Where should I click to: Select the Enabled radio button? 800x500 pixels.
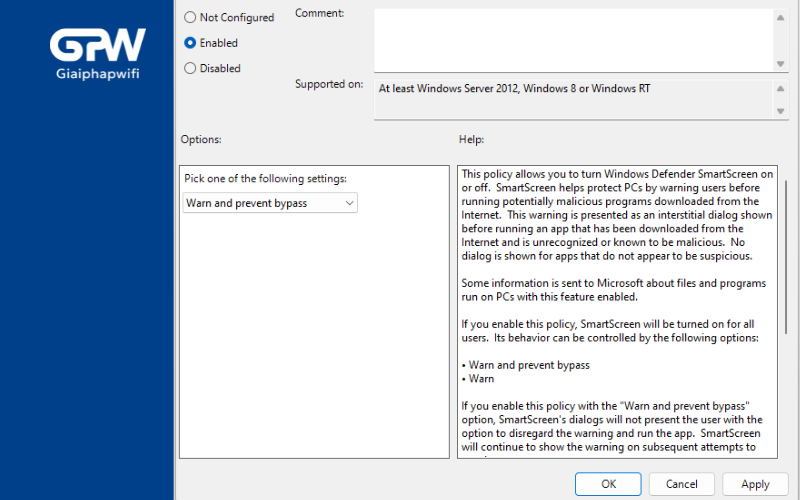point(190,43)
